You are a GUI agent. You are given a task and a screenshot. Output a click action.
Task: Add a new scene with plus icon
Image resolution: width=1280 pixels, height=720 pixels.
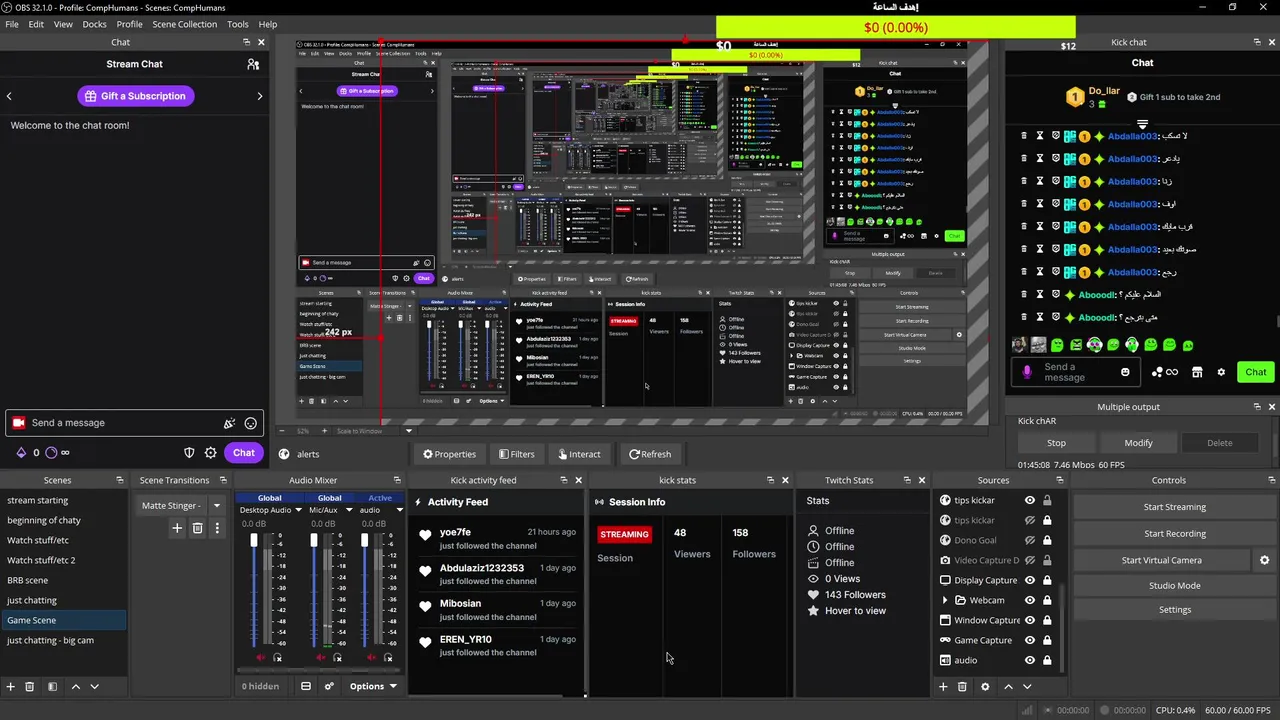[10, 687]
